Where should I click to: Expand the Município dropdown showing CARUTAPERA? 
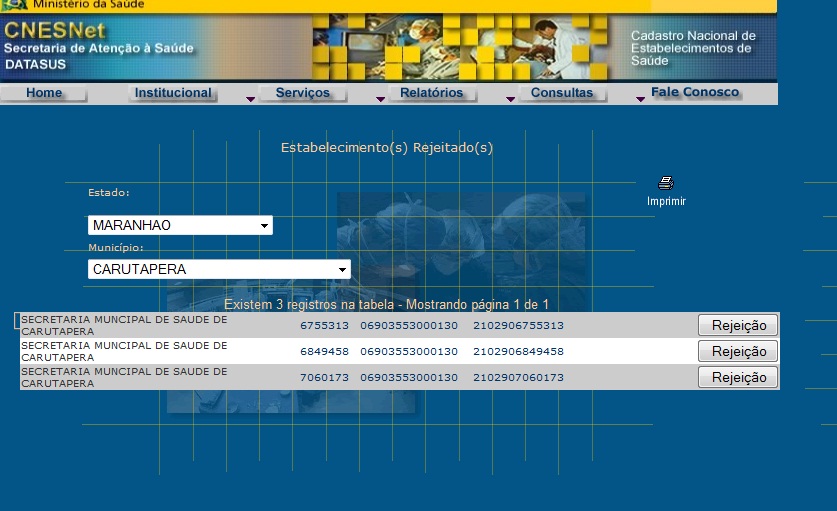click(219, 269)
